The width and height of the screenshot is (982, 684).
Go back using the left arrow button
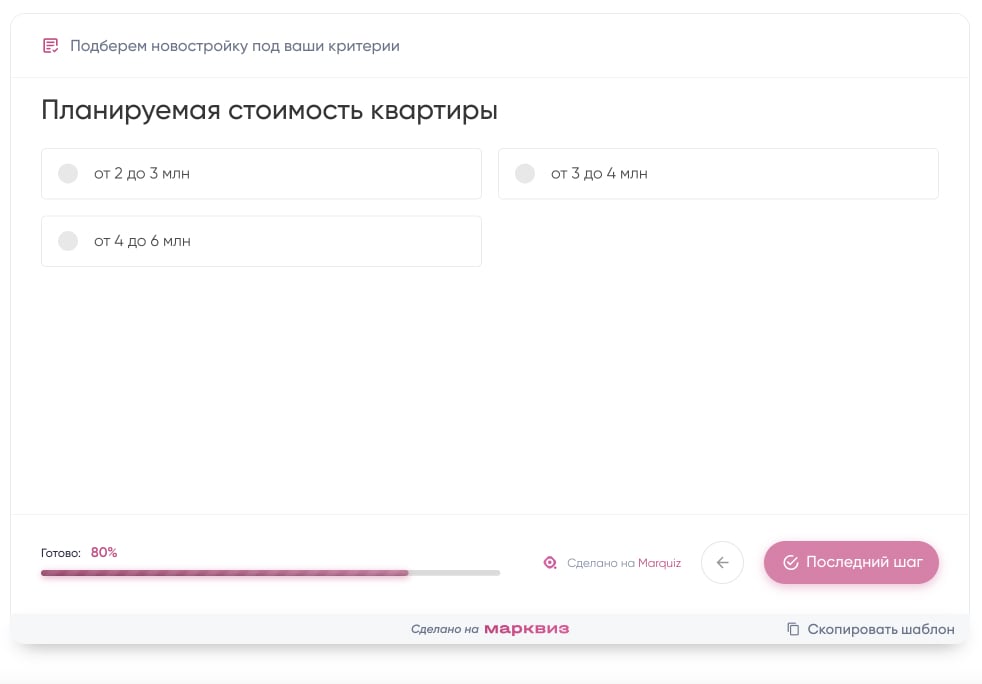point(722,562)
